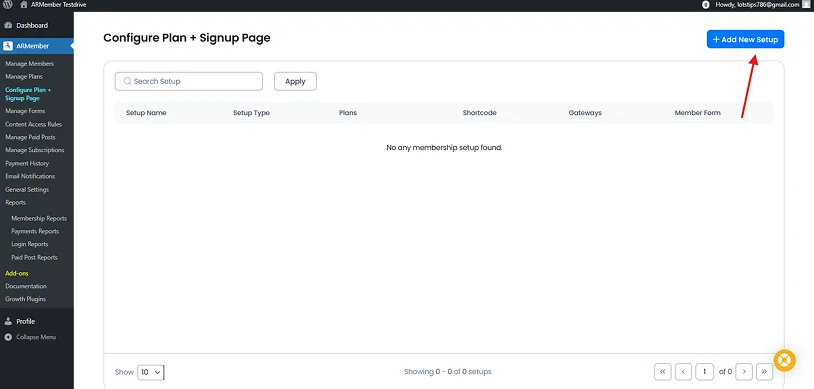Go to the next page arrow
Image resolution: width=814 pixels, height=389 pixels.
(x=744, y=371)
